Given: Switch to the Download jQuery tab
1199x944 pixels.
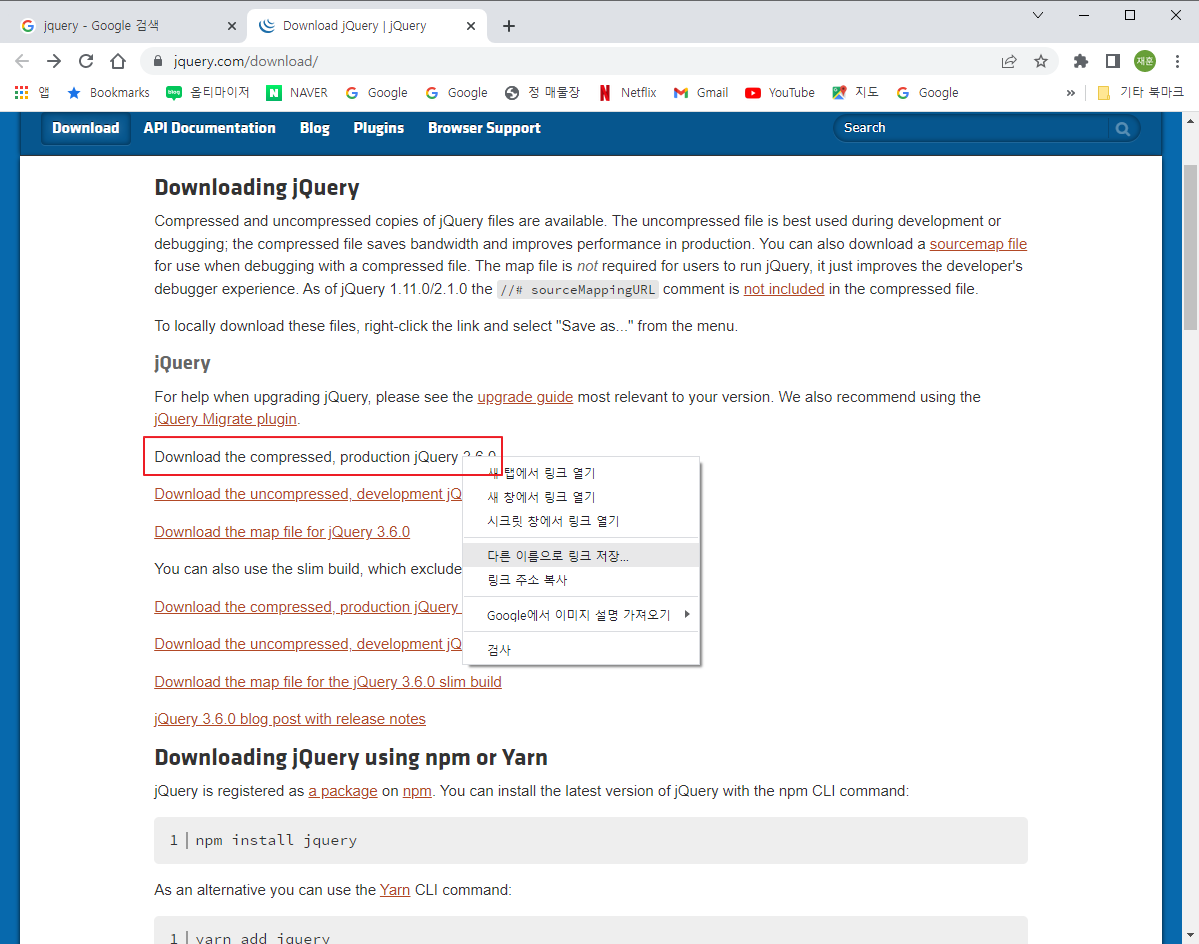Looking at the screenshot, I should coord(367,26).
